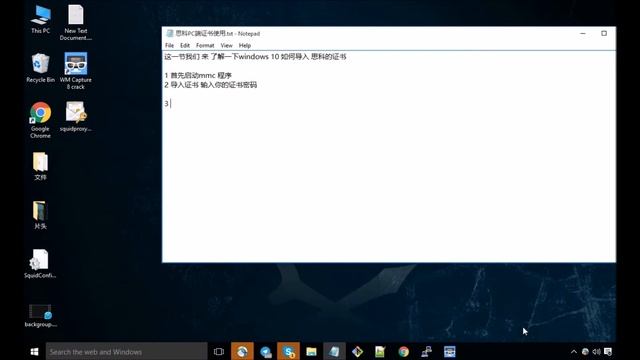Open the network status tray icon
The height and width of the screenshot is (360, 640).
tap(585, 351)
